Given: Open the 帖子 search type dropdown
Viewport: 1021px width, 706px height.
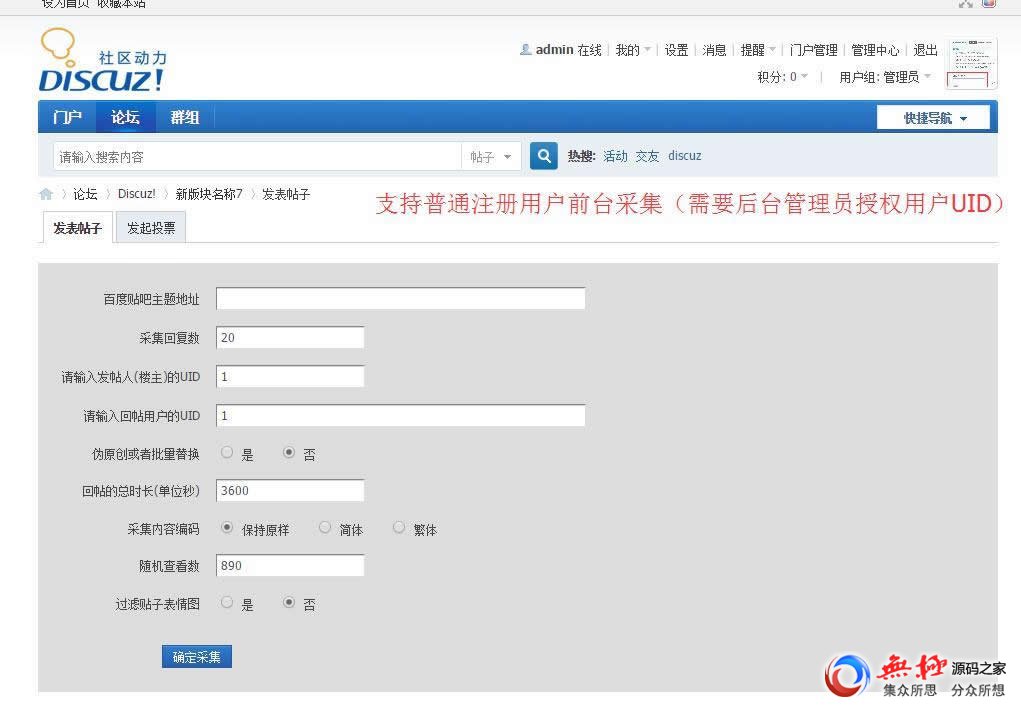Looking at the screenshot, I should click(490, 157).
